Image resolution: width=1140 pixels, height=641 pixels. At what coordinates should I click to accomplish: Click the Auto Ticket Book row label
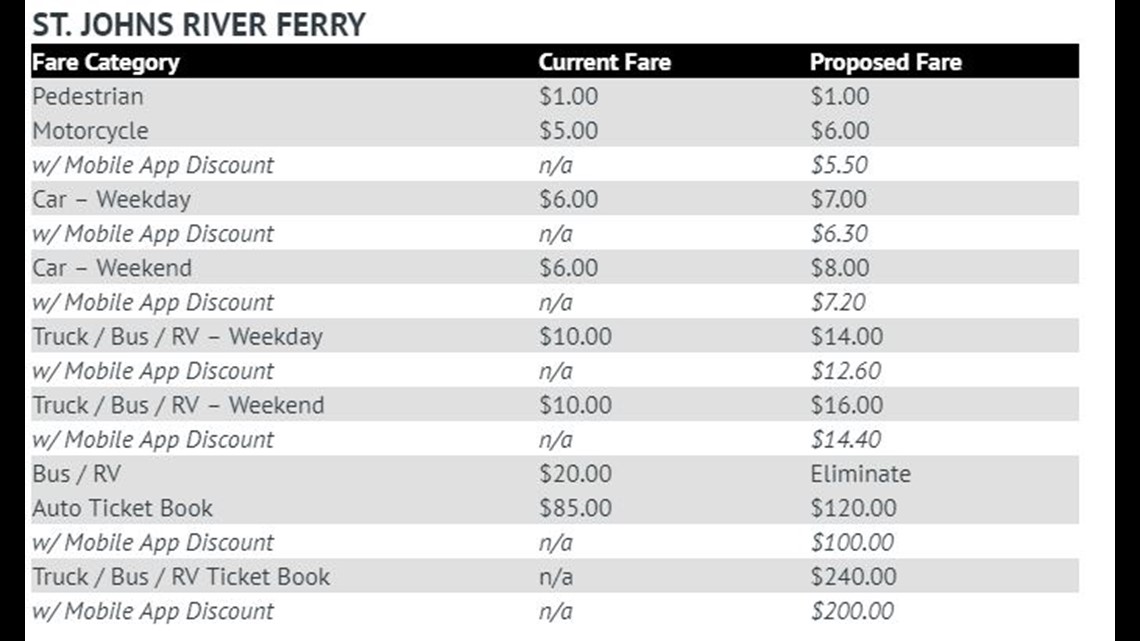[122, 508]
